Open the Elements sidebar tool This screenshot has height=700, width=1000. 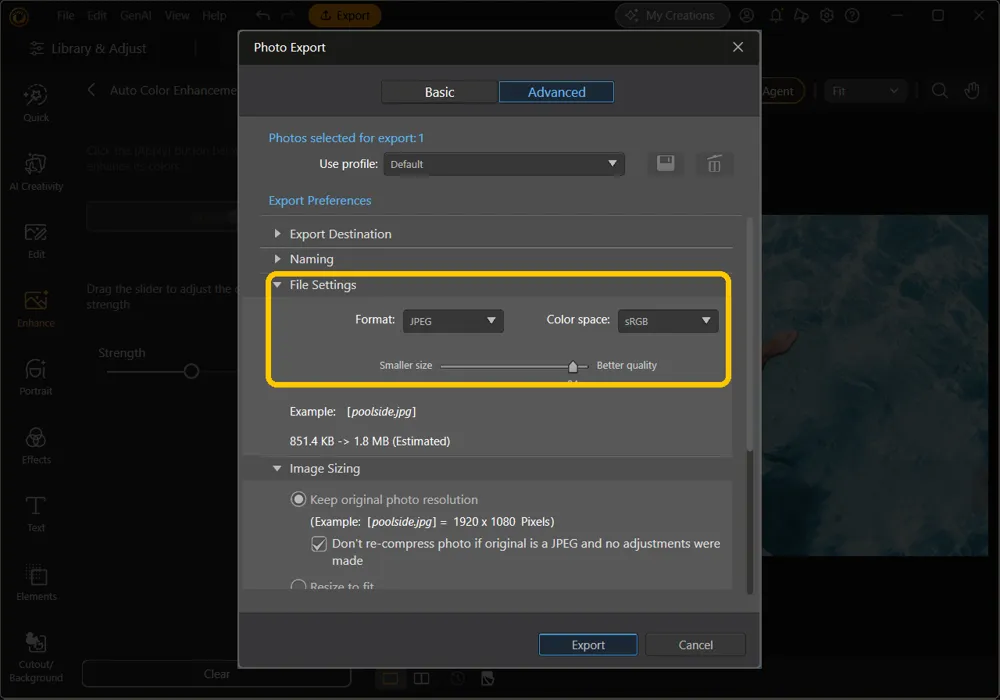coord(36,582)
